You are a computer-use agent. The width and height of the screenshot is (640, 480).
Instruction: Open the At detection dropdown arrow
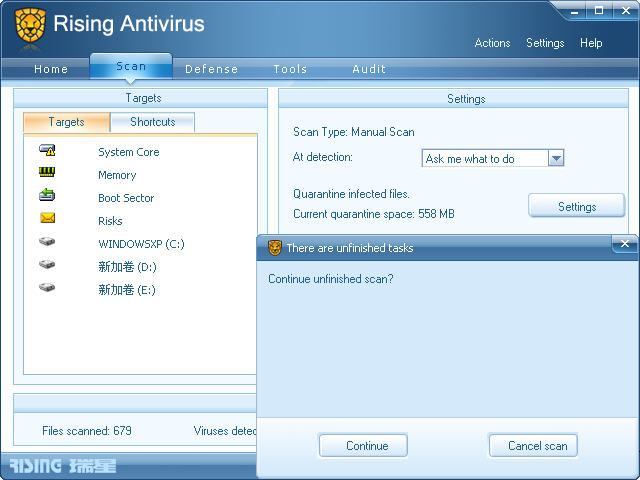tap(556, 158)
